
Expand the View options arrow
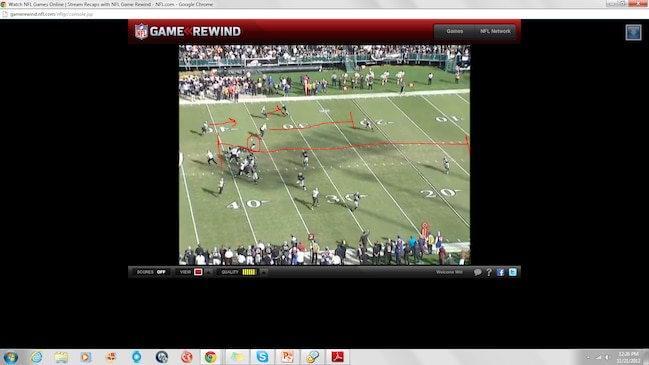pyautogui.click(x=208, y=272)
